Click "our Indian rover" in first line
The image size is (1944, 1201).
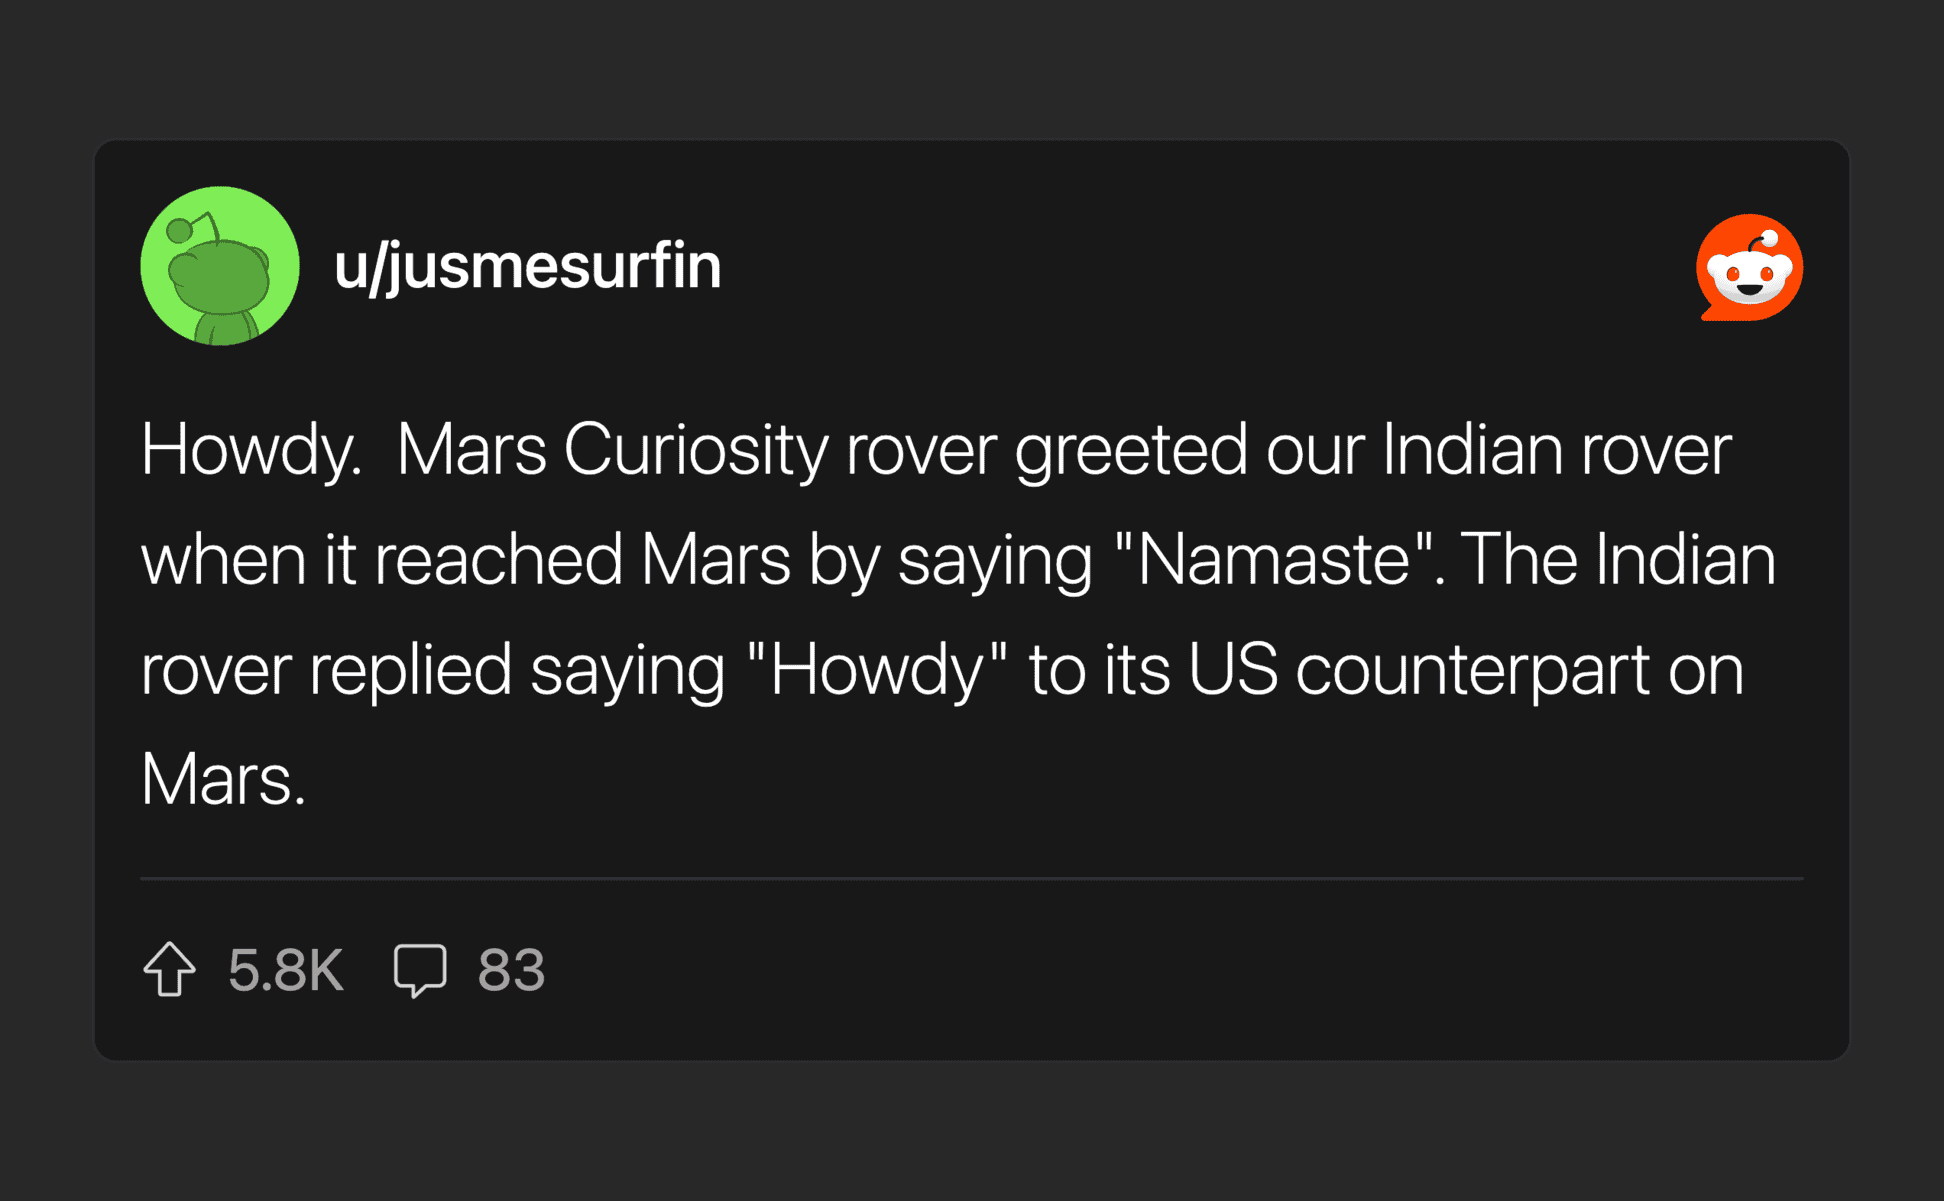coord(1498,450)
